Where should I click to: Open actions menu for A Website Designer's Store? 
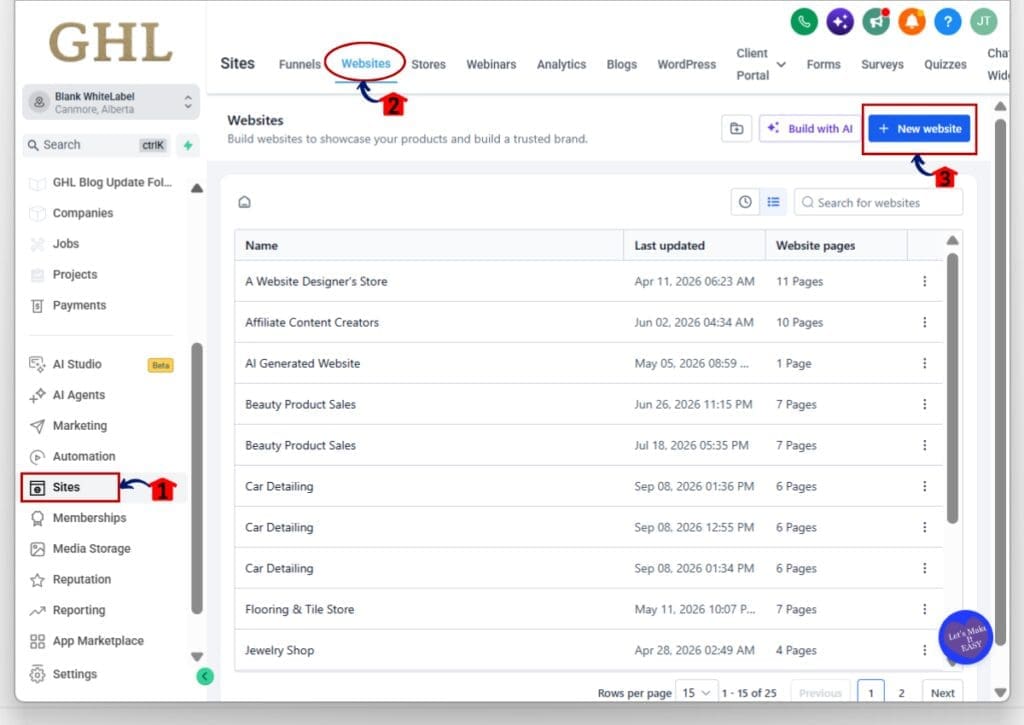coord(925,282)
